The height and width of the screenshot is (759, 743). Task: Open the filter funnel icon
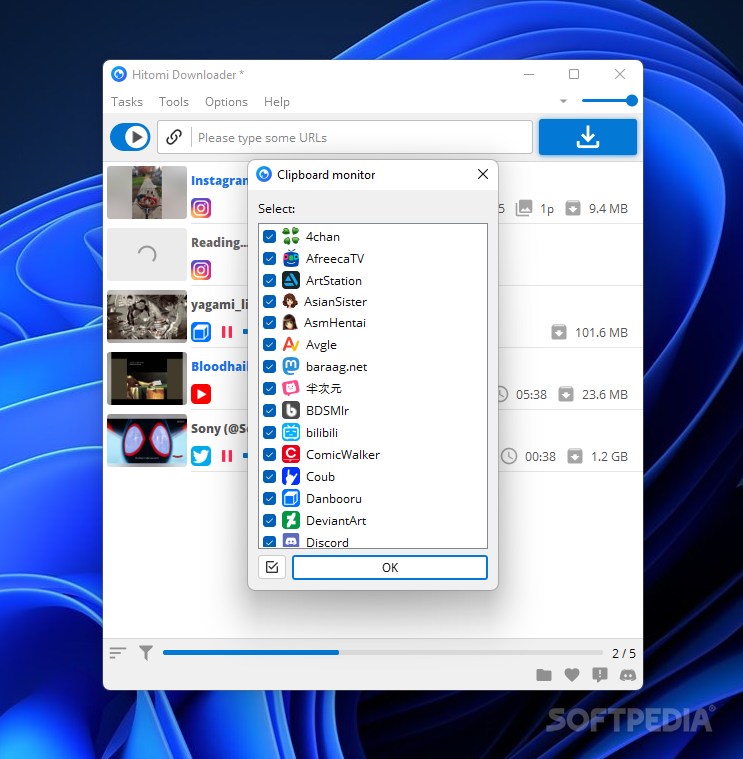(146, 653)
